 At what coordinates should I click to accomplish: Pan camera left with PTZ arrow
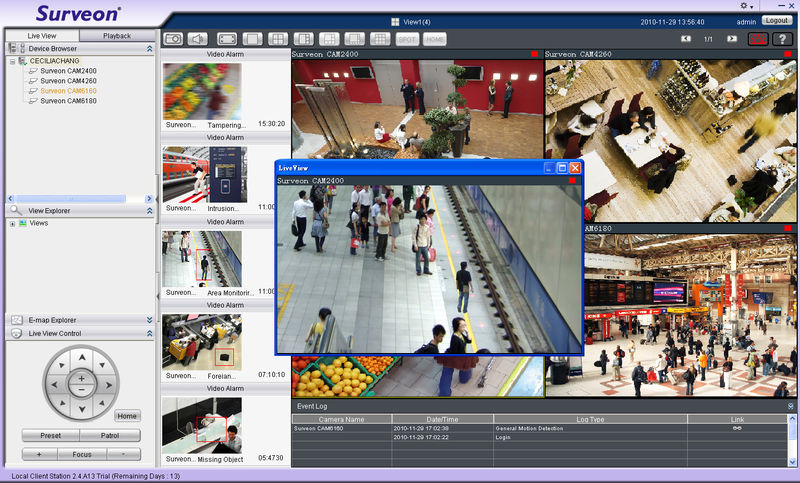(x=55, y=385)
